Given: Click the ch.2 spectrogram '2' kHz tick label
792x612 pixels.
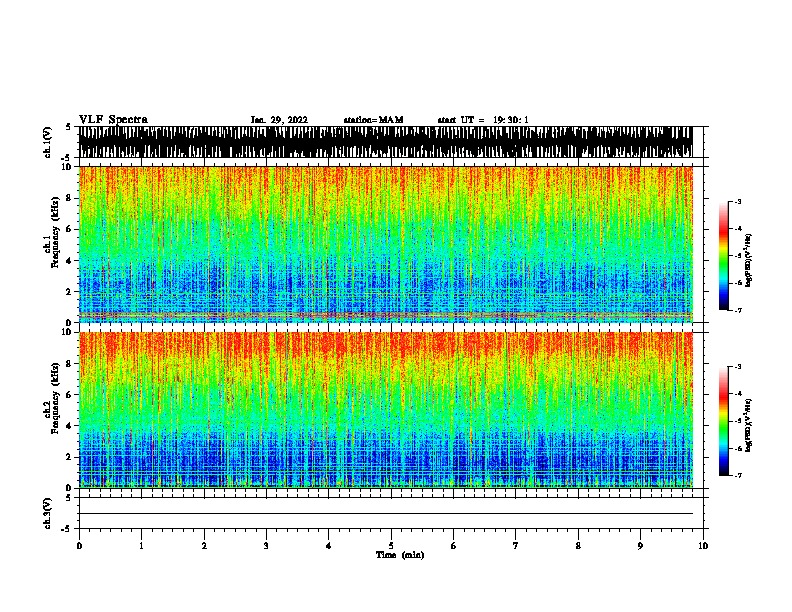Looking at the screenshot, I should point(70,457).
